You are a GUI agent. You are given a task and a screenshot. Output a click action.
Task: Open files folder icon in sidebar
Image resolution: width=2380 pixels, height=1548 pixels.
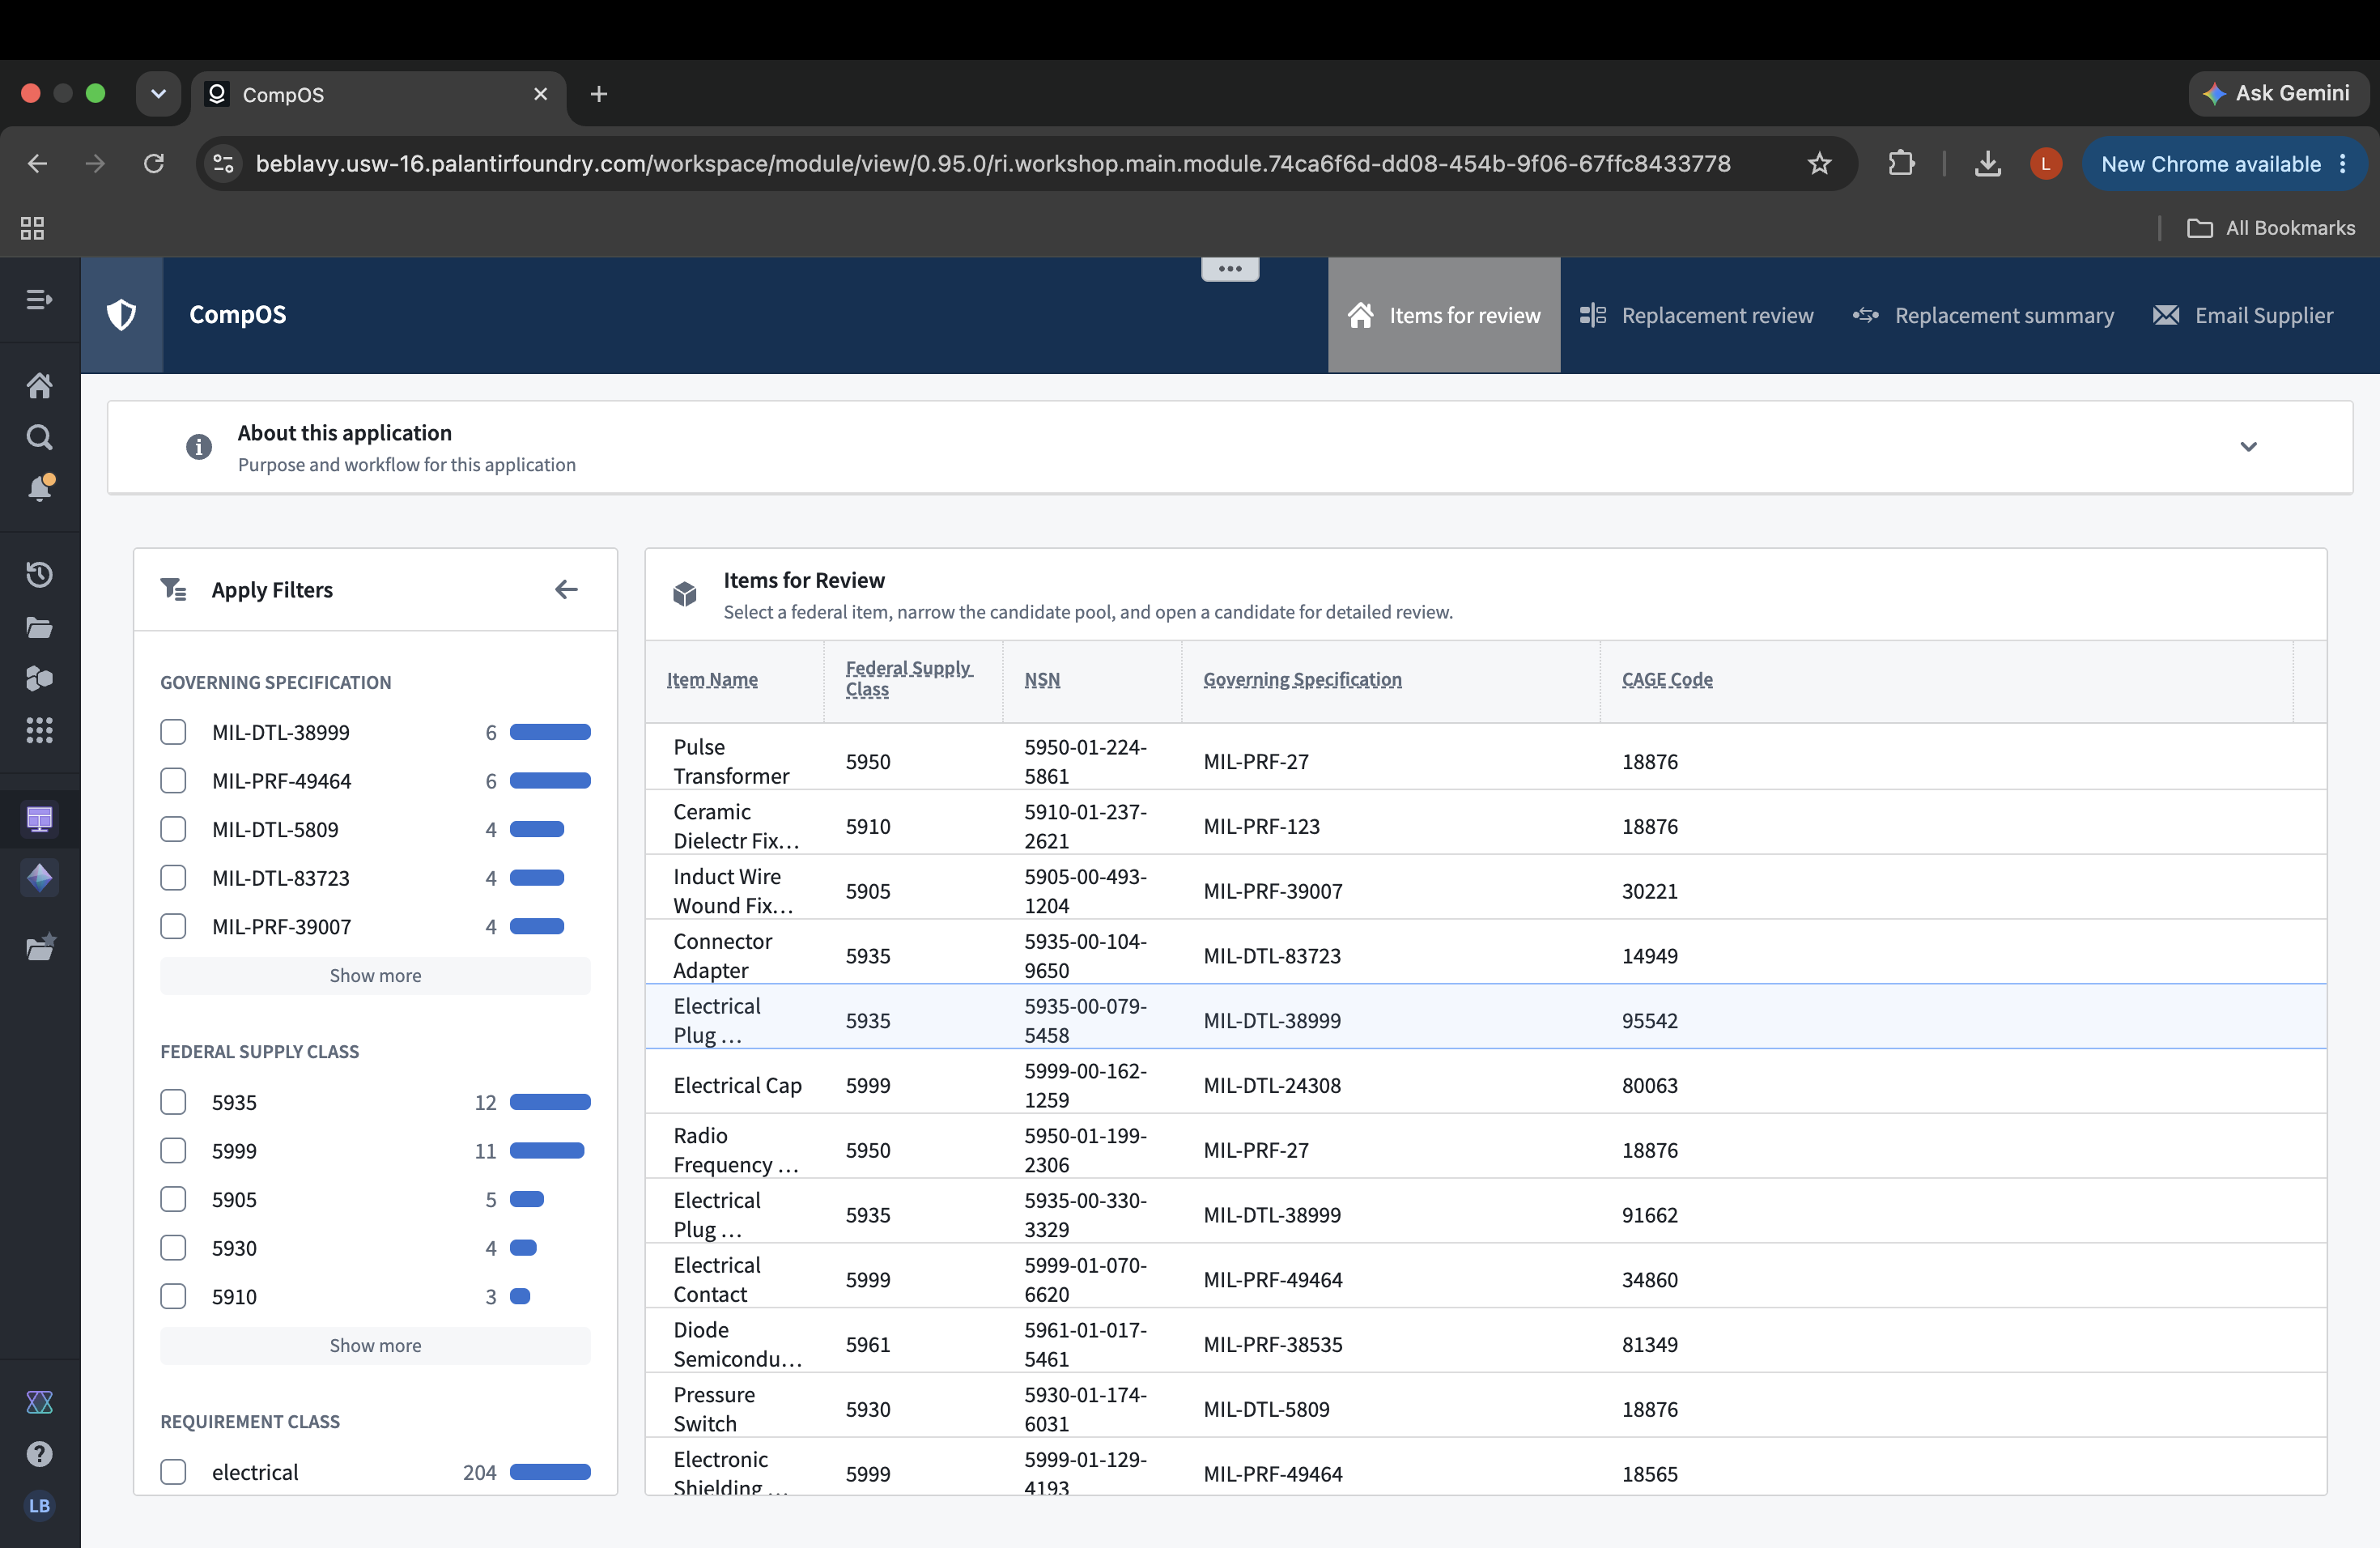pos(39,627)
